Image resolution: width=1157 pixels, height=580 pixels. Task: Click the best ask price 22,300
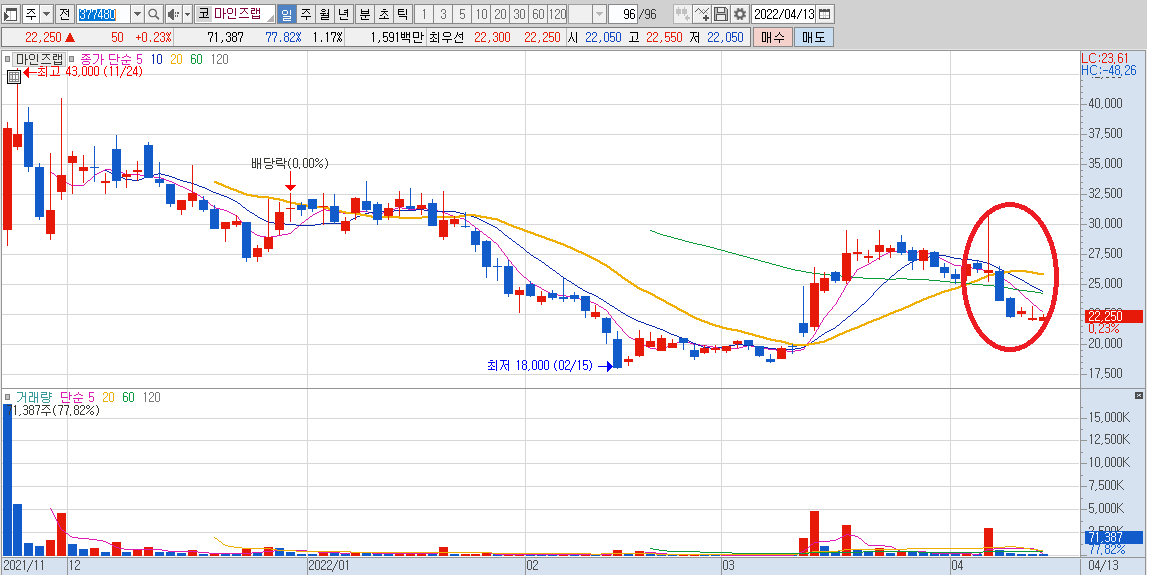[x=492, y=37]
